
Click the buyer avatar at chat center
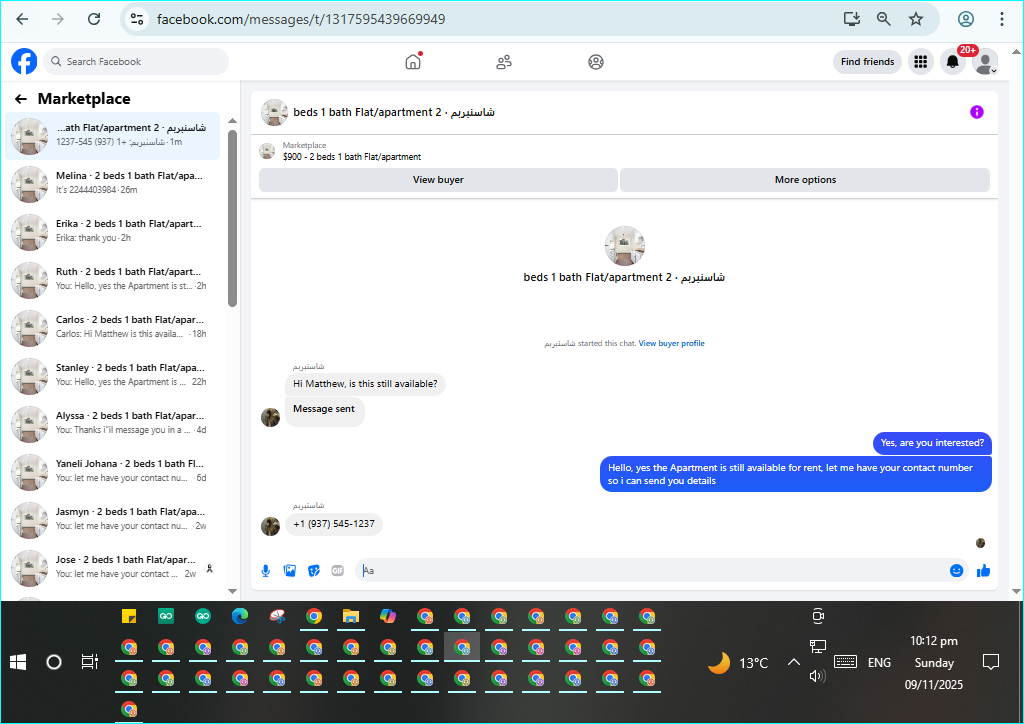624,246
